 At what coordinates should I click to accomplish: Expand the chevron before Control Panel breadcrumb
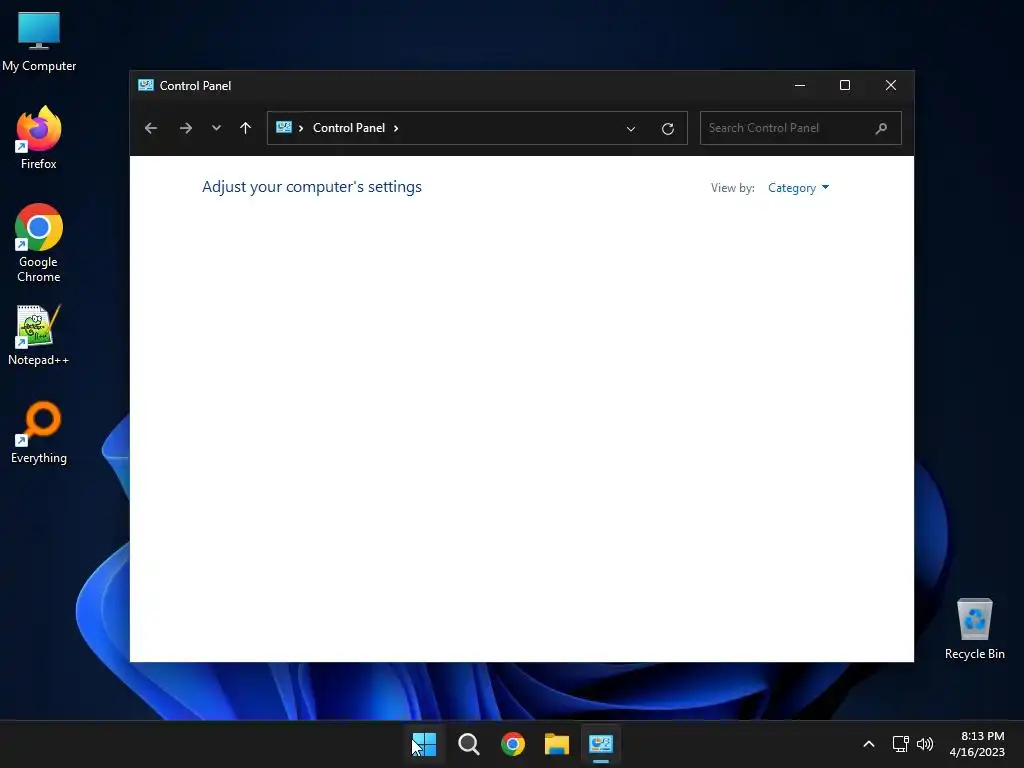(x=300, y=128)
